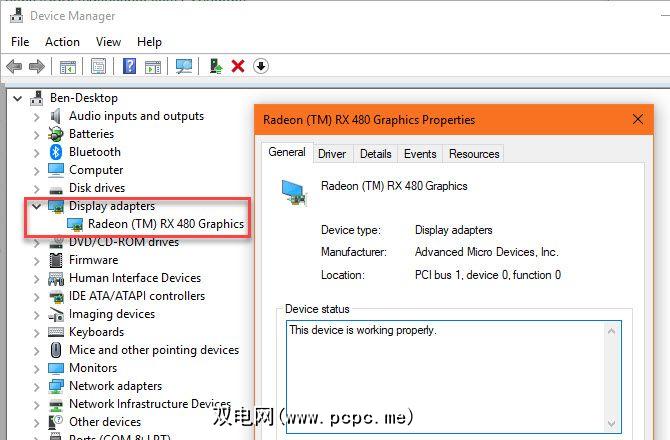Viewport: 670px width, 440px height.
Task: Click the Bluetooth category icon
Action: coord(56,152)
